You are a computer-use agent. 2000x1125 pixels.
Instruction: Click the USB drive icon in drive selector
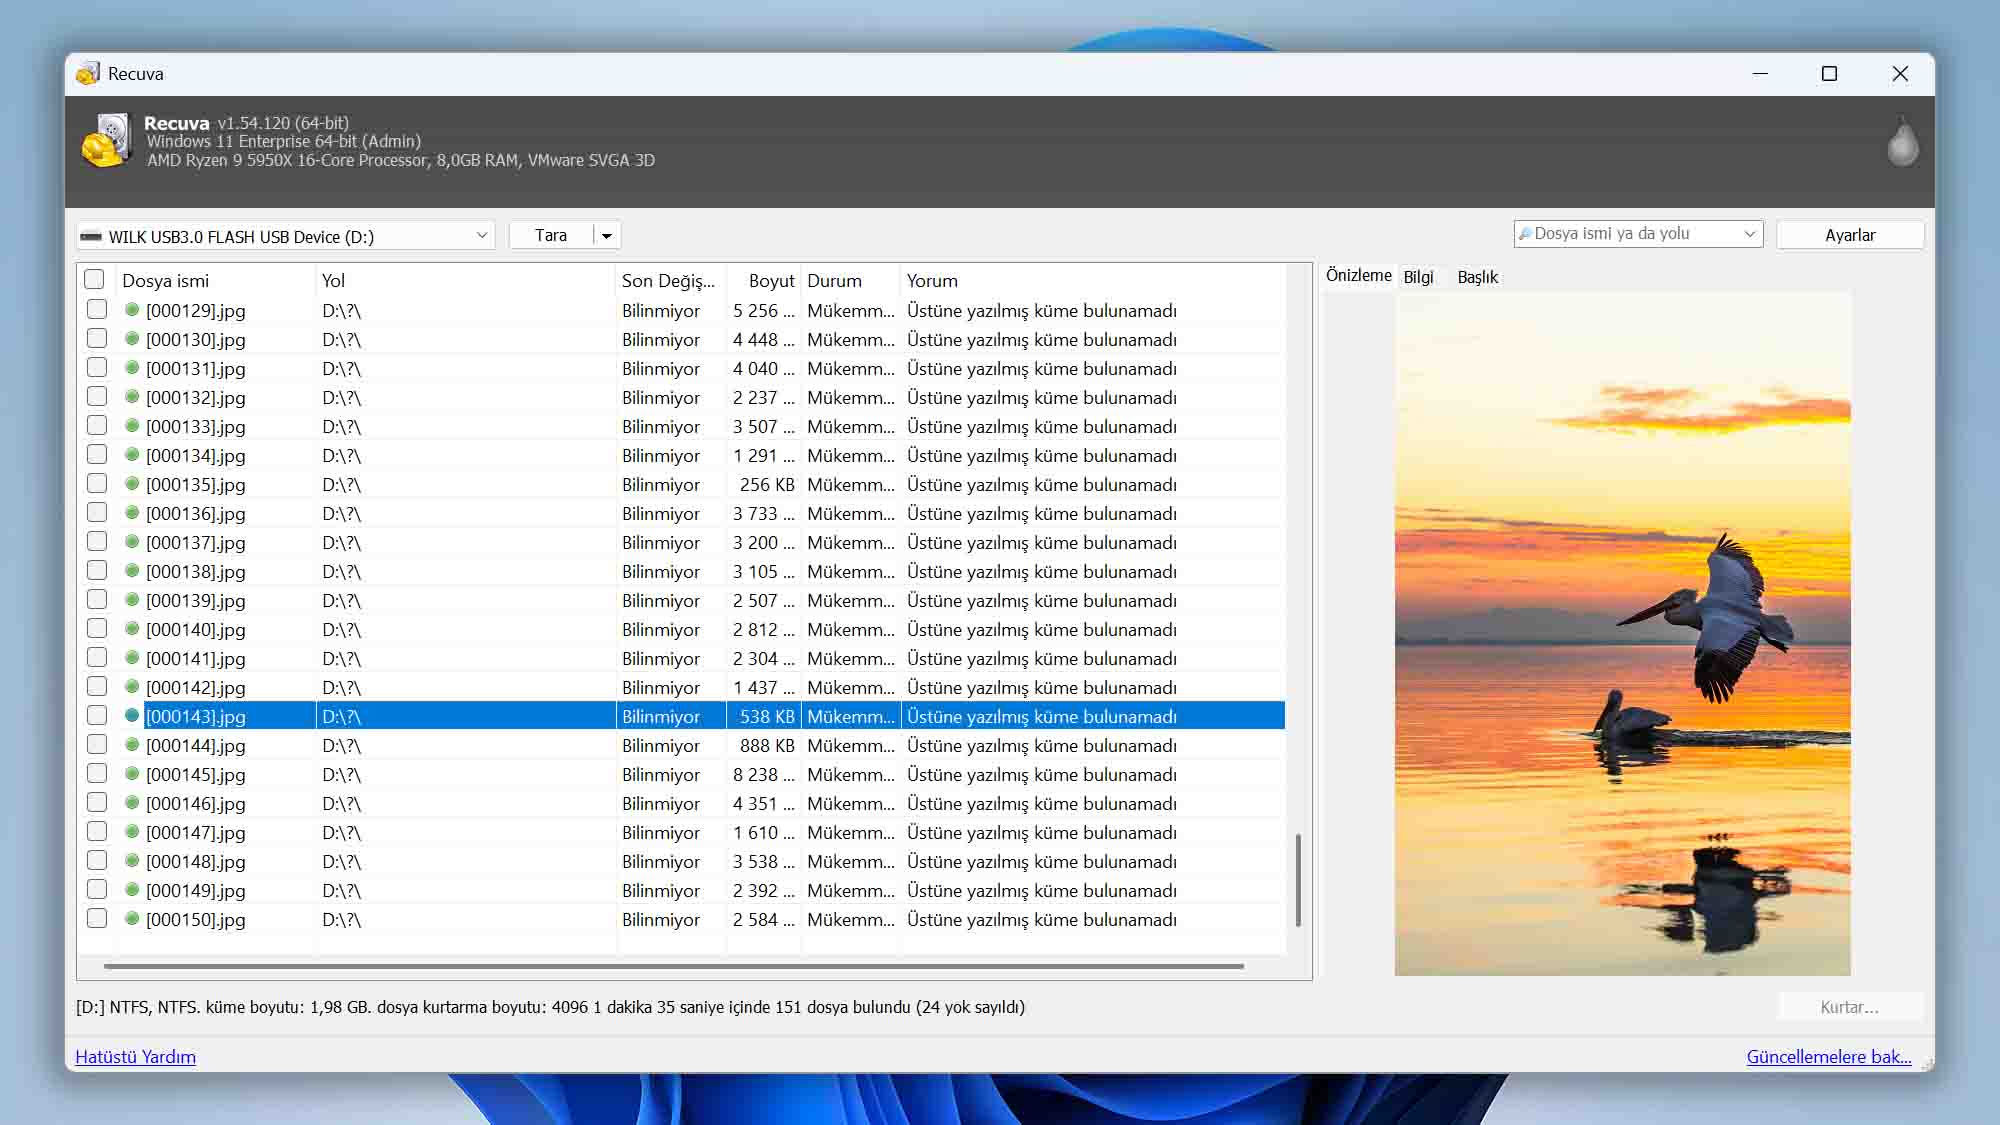[x=91, y=237]
